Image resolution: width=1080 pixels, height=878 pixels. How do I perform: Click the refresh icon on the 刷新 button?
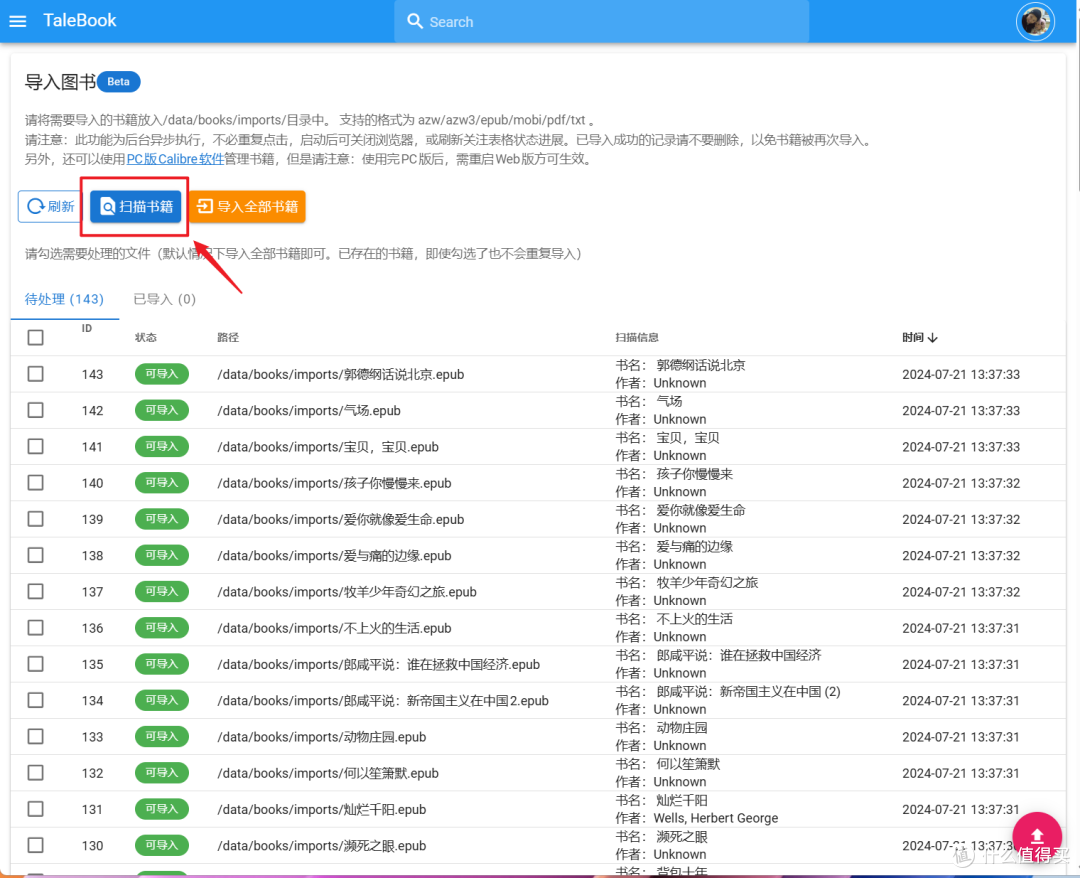34,207
